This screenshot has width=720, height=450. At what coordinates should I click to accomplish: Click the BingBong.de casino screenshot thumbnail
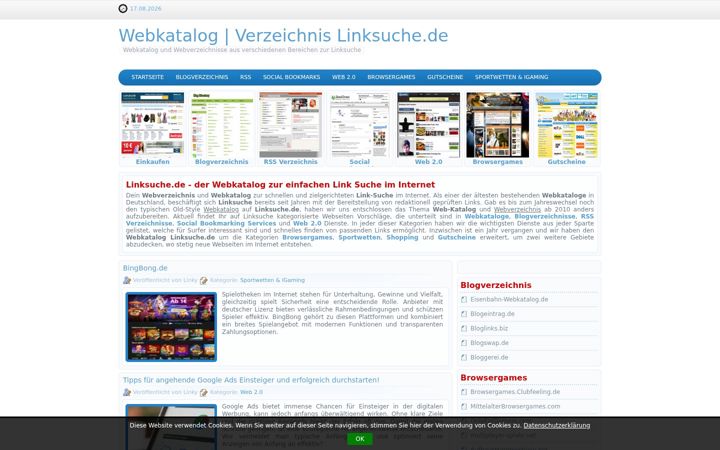(x=171, y=327)
